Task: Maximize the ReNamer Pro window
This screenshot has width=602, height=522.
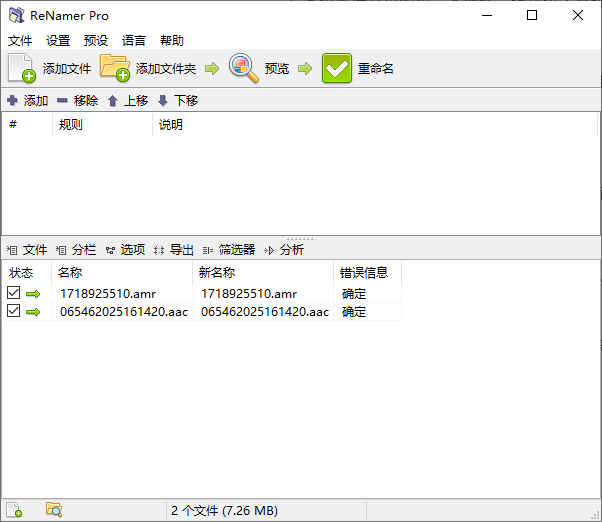Action: (x=532, y=15)
